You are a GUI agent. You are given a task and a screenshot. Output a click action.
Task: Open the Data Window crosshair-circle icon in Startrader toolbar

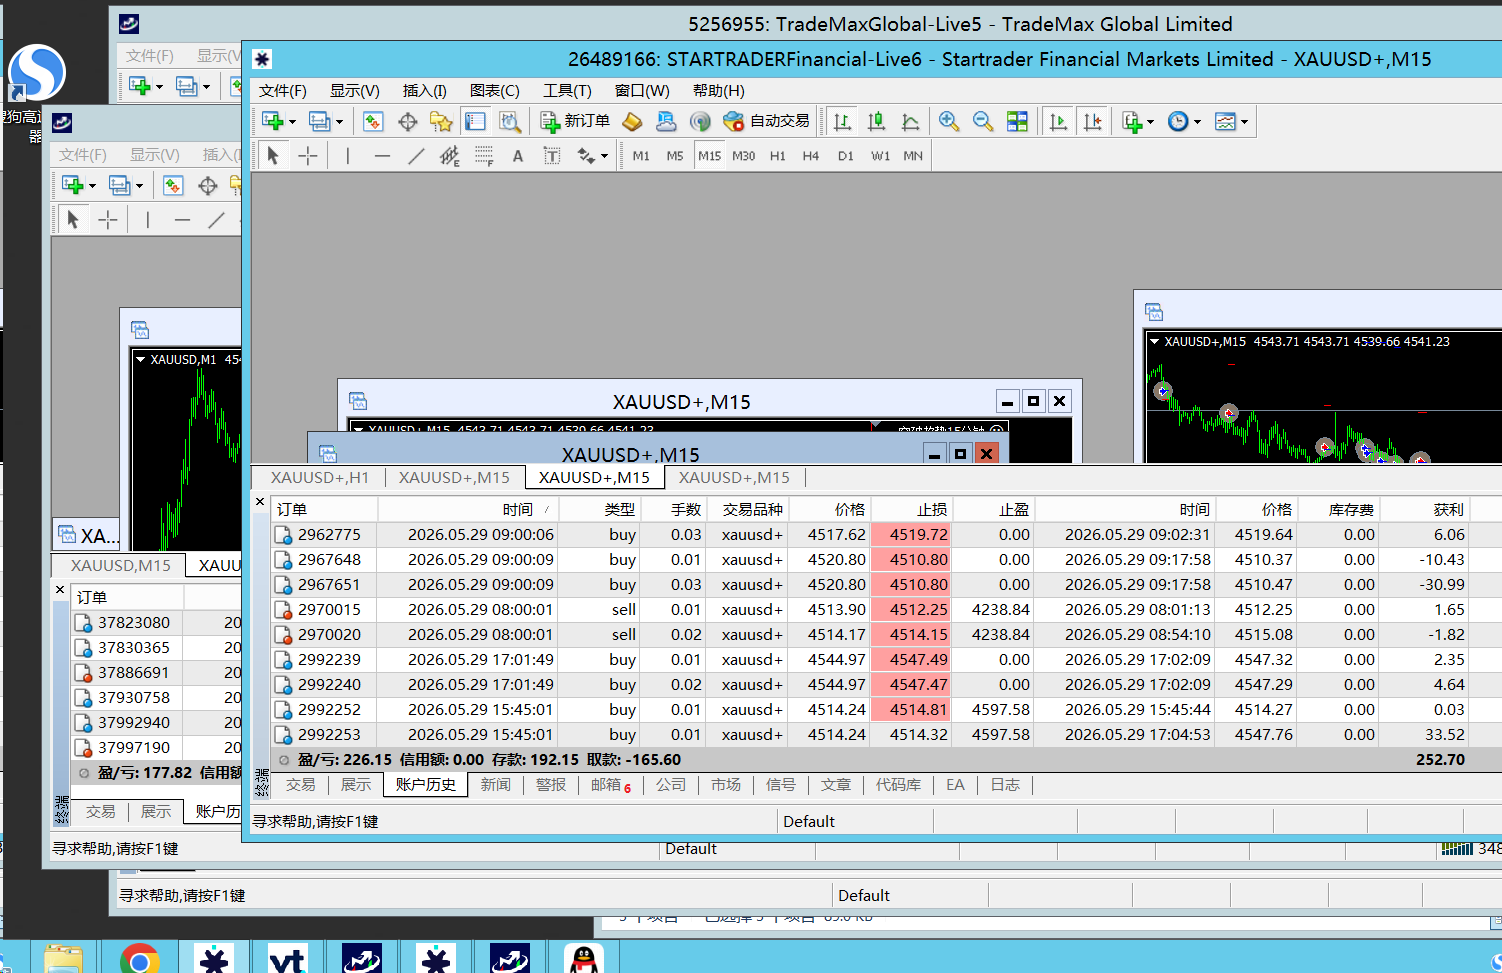pos(407,121)
